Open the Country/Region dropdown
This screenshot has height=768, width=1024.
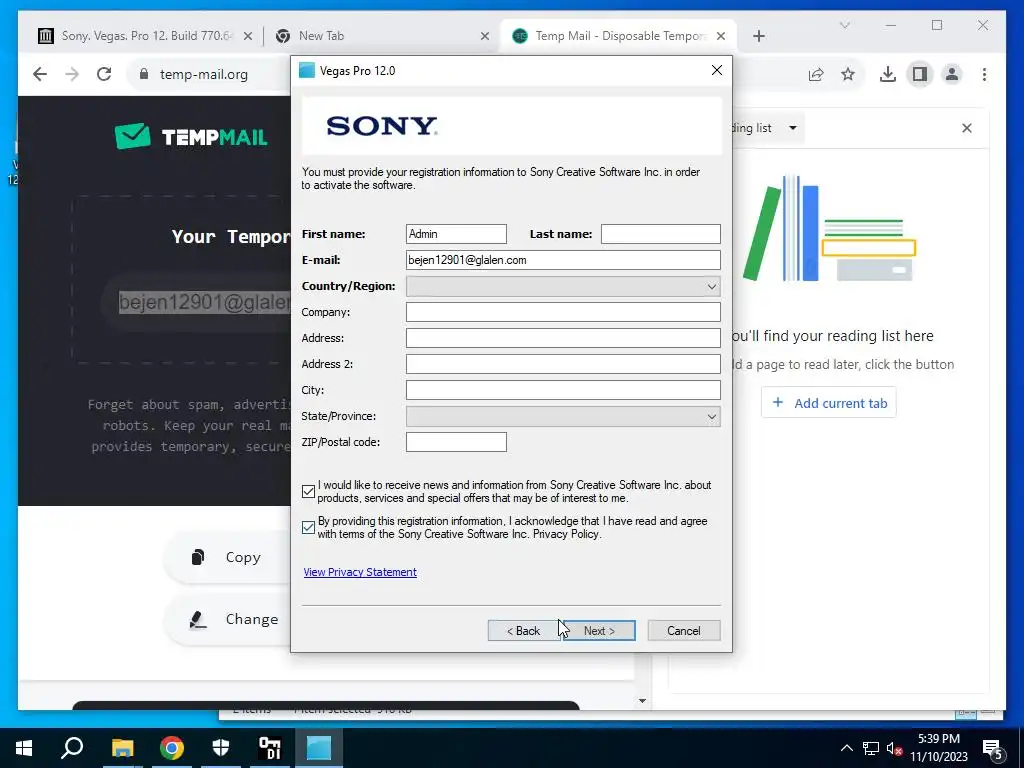[x=563, y=286]
